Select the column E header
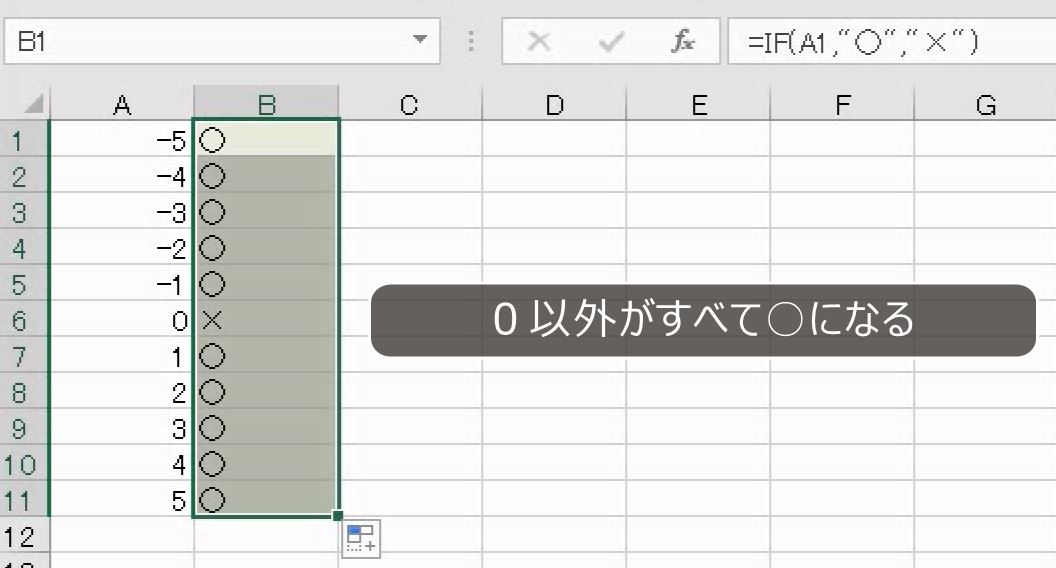1056x568 pixels. (x=698, y=104)
